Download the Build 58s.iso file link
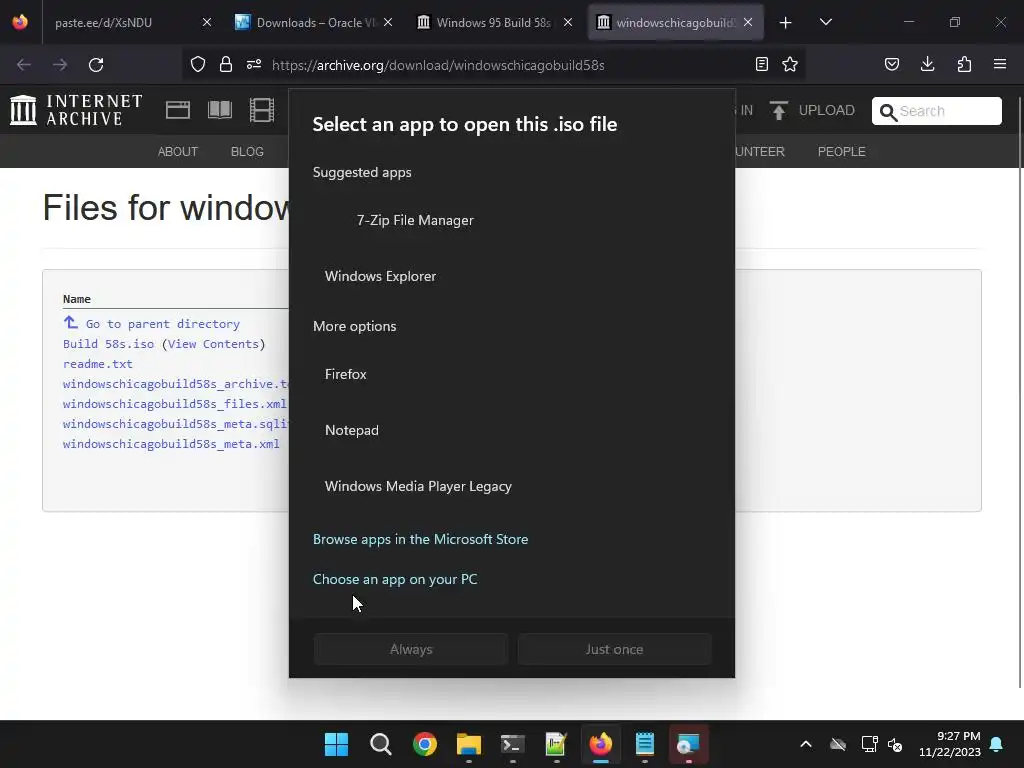Image resolution: width=1024 pixels, height=768 pixels. (x=108, y=344)
